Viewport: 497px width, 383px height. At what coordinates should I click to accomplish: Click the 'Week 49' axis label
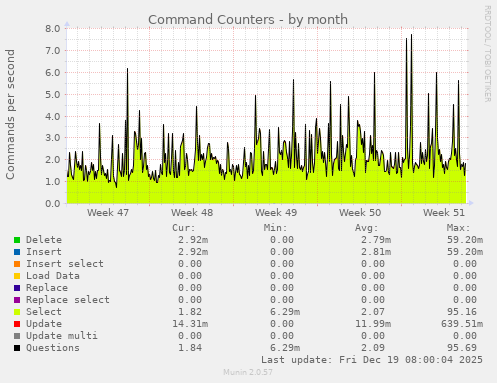pyautogui.click(x=276, y=213)
